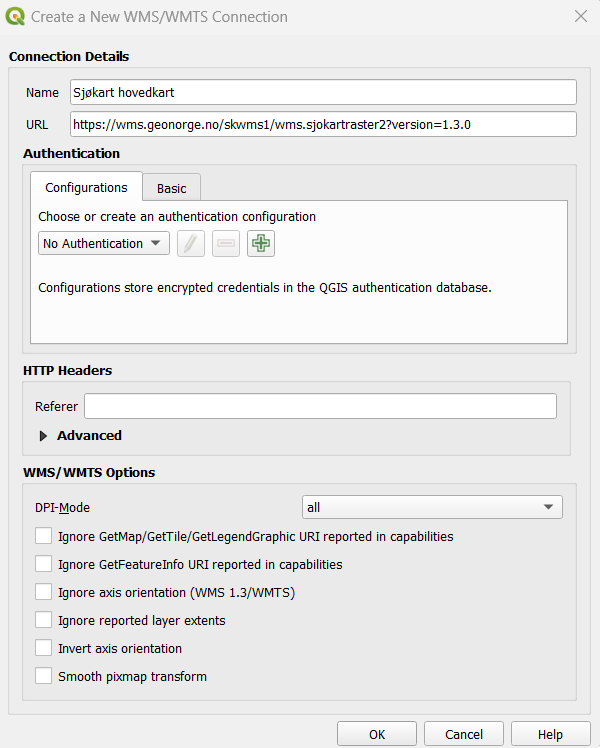
Task: Click the edit authentication configuration pencil icon
Action: coord(191,243)
